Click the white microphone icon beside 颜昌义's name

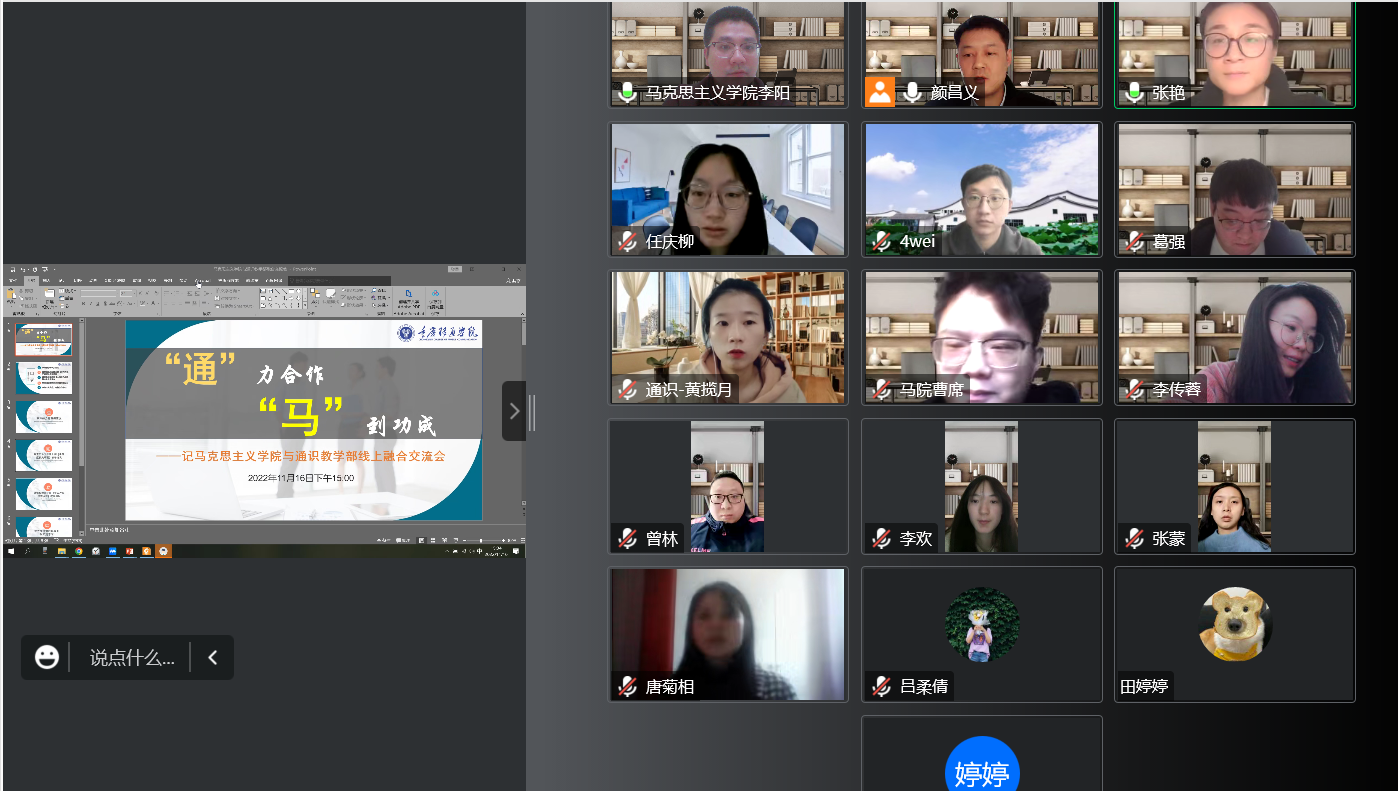click(912, 93)
